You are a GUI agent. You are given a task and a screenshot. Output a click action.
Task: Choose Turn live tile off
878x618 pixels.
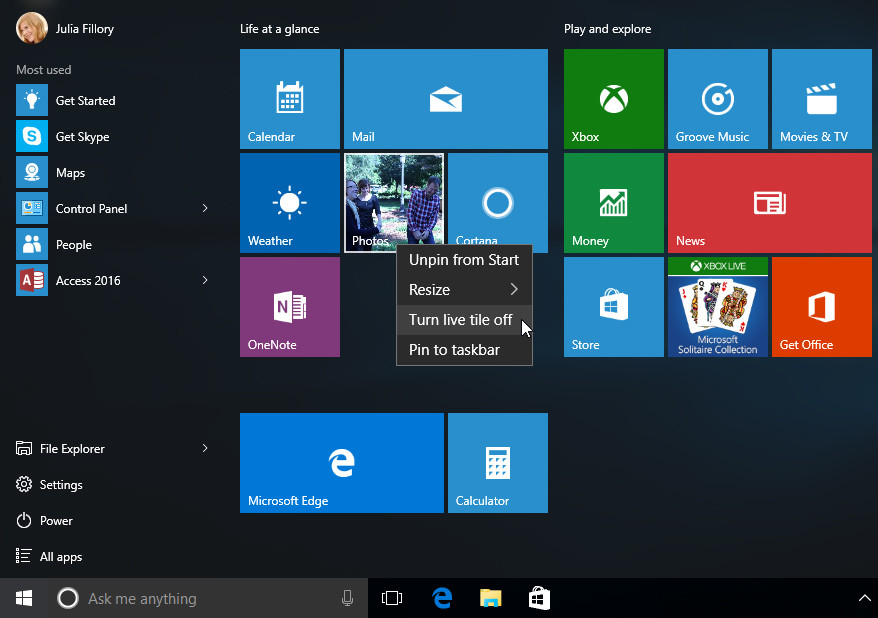point(464,320)
